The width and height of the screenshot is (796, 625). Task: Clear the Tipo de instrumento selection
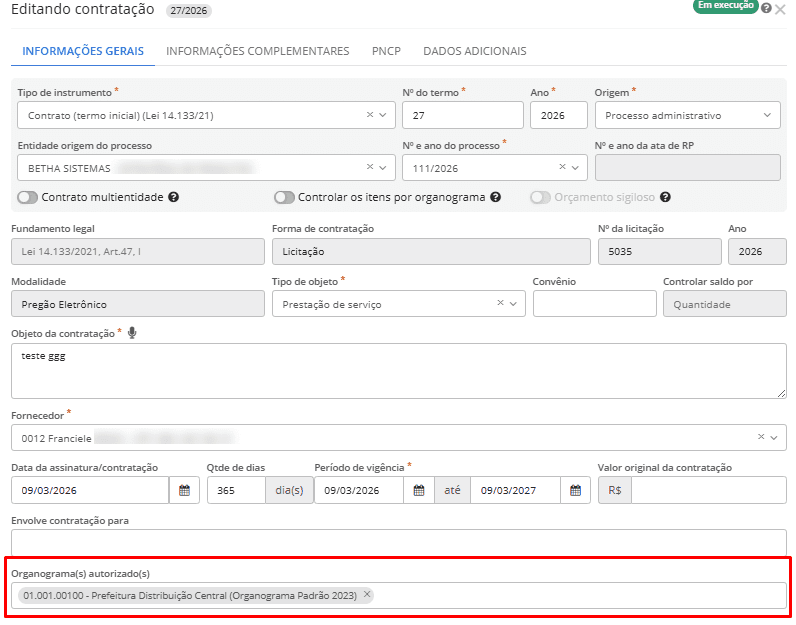pyautogui.click(x=369, y=115)
